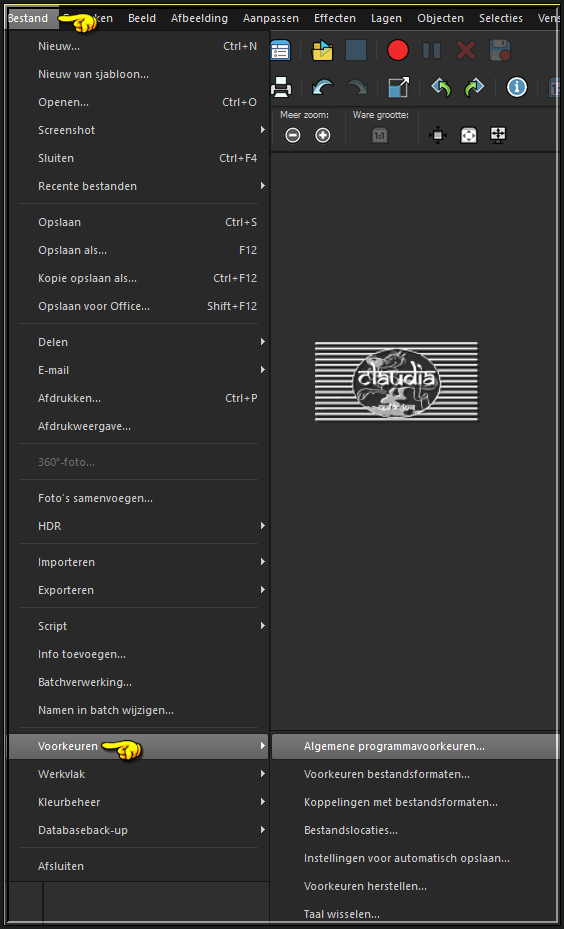This screenshot has height=929, width=564.
Task: Click the zoom out minus icon
Action: click(293, 136)
